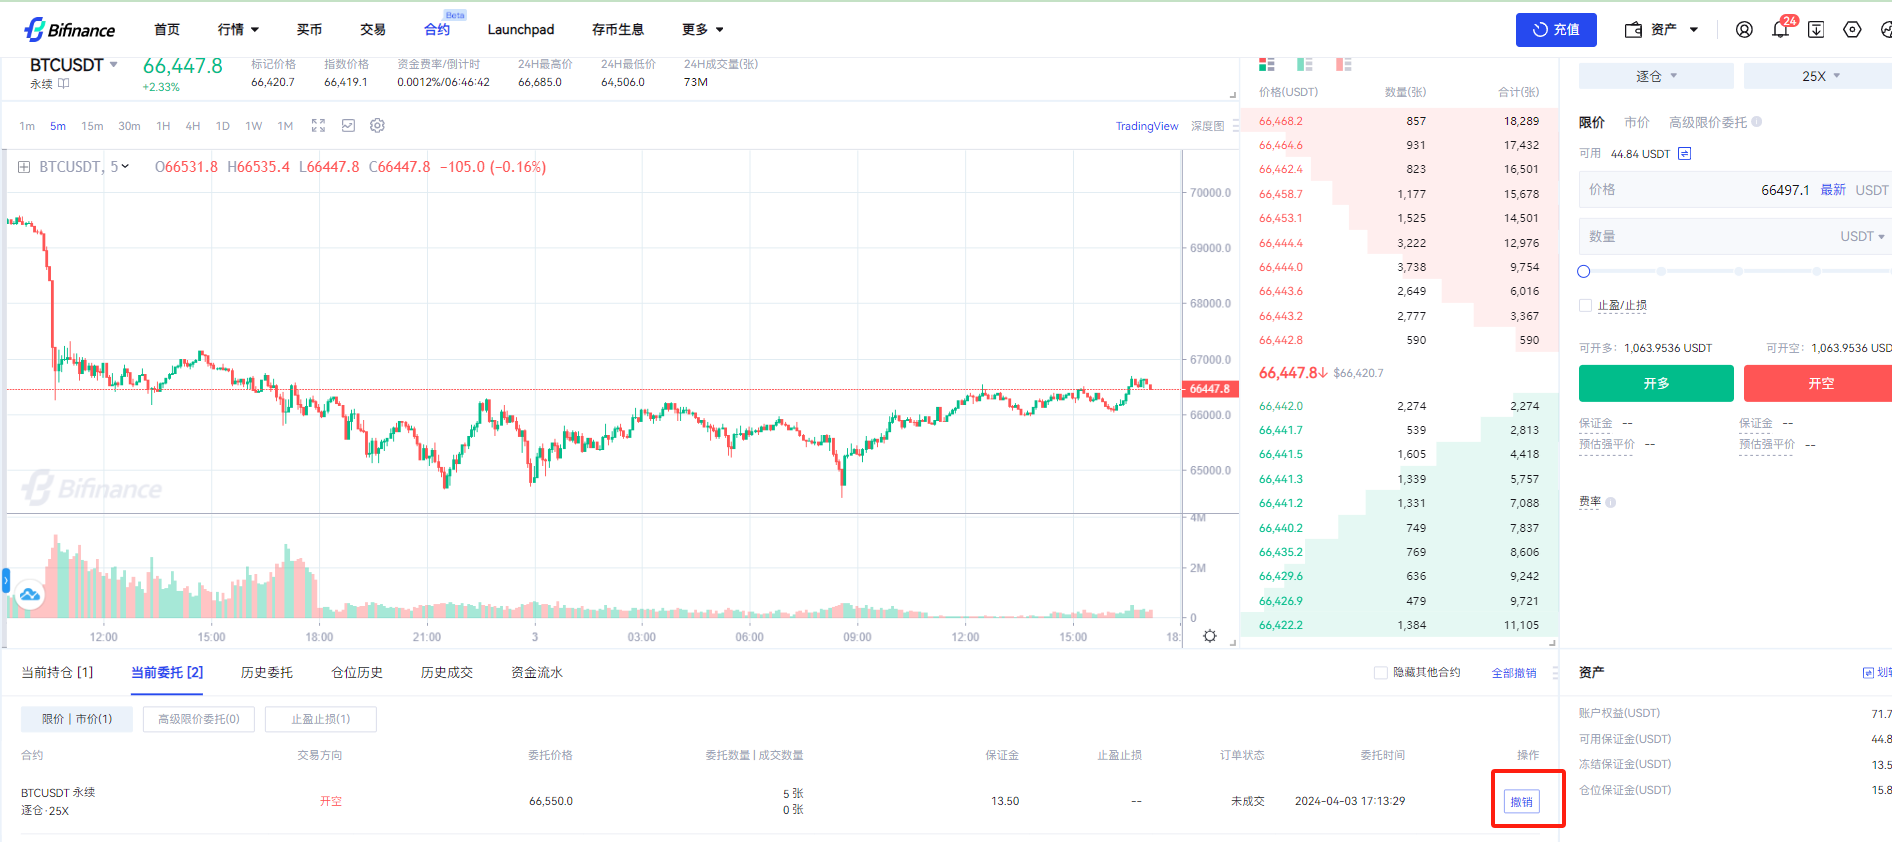
Task: Select the 市价 order type tab
Action: [1636, 122]
